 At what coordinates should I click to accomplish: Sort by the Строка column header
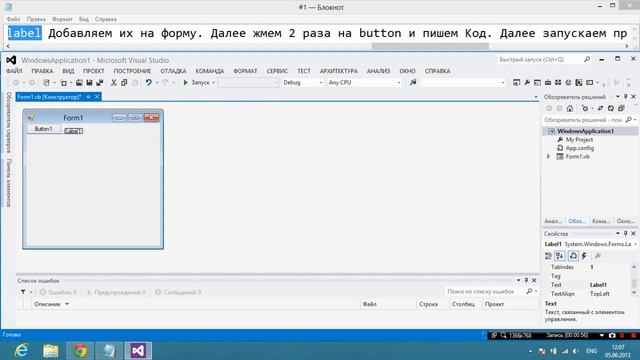[429, 304]
